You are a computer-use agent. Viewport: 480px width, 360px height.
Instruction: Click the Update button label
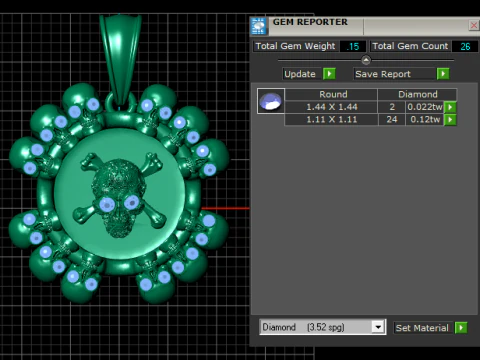[302, 74]
